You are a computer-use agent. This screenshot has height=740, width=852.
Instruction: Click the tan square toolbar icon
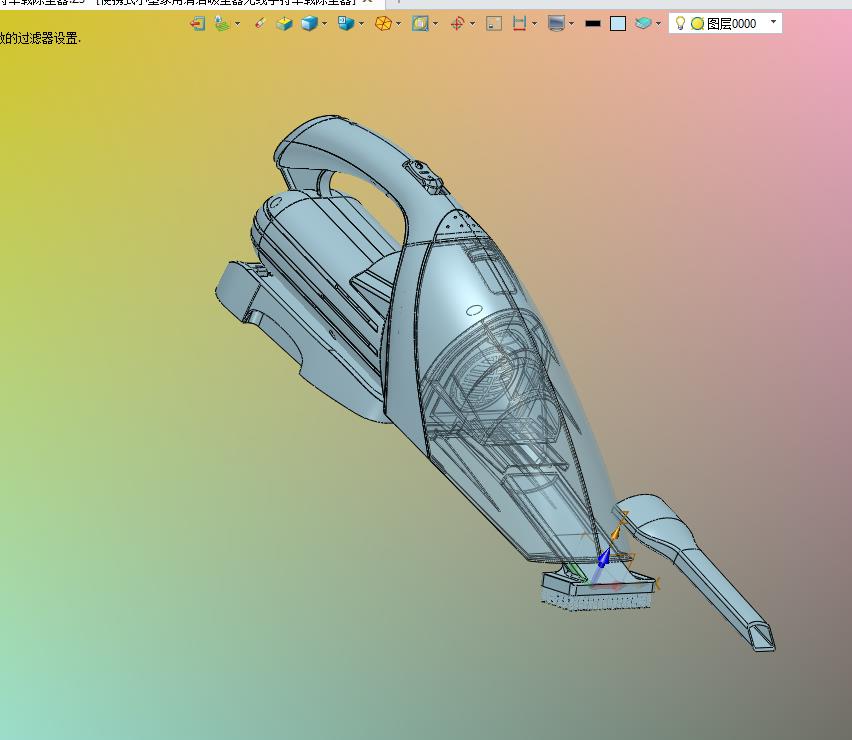click(x=494, y=23)
